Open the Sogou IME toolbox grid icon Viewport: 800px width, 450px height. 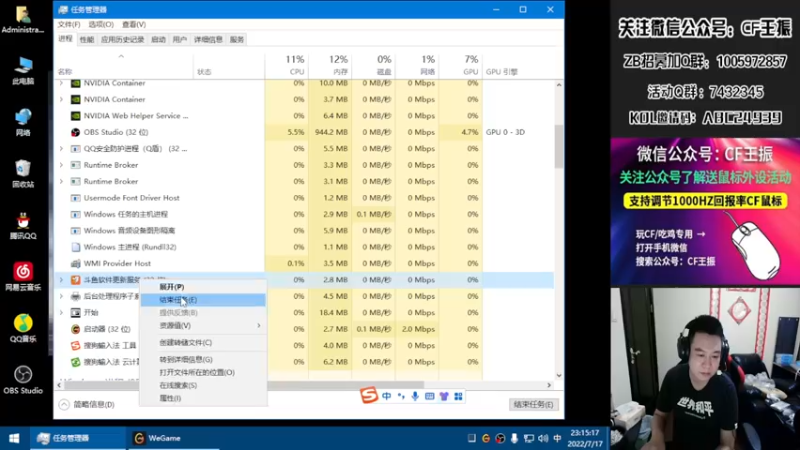(x=458, y=396)
